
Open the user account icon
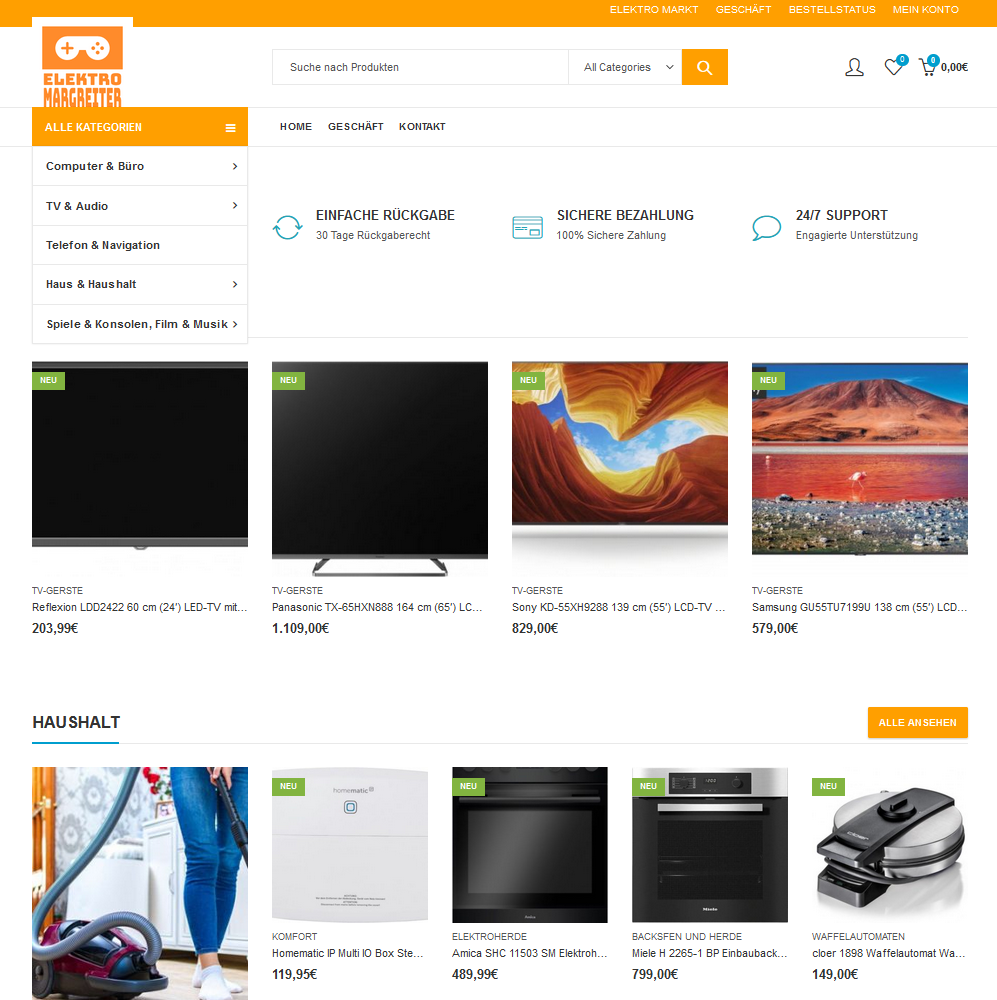854,67
